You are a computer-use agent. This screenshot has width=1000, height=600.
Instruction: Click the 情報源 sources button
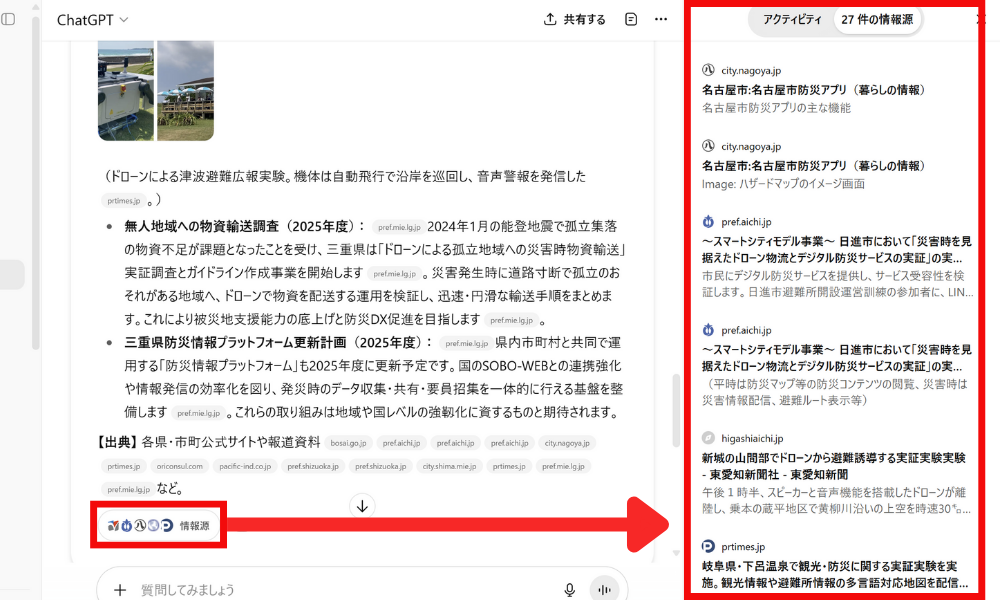(159, 525)
